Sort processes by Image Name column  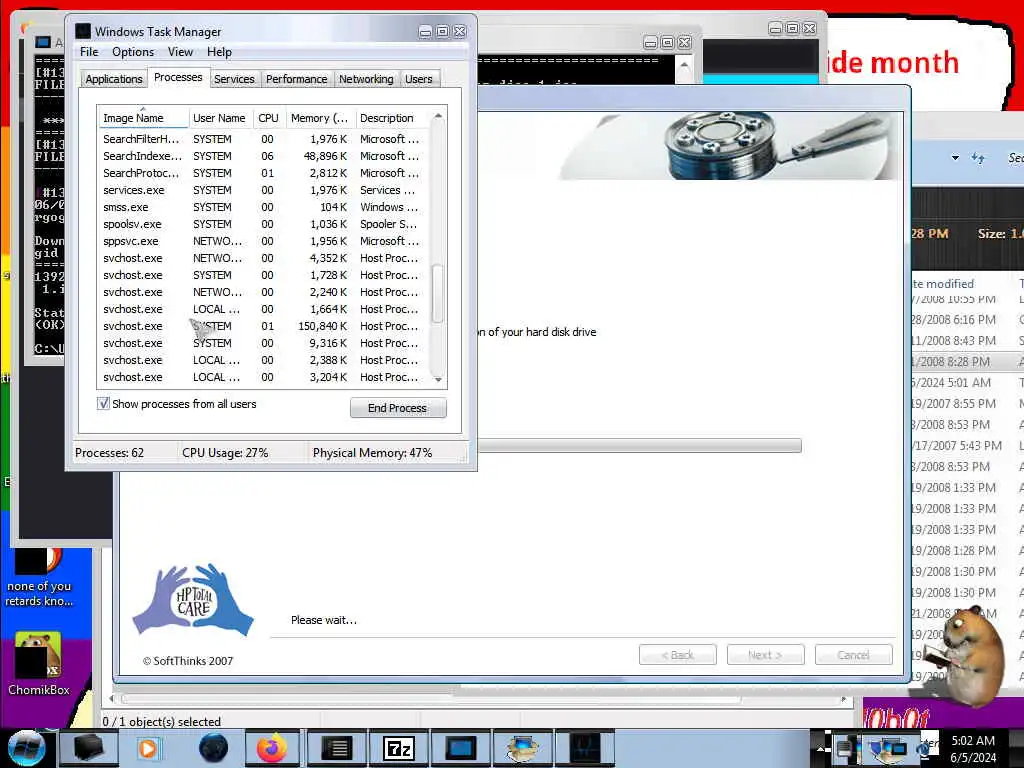click(142, 118)
